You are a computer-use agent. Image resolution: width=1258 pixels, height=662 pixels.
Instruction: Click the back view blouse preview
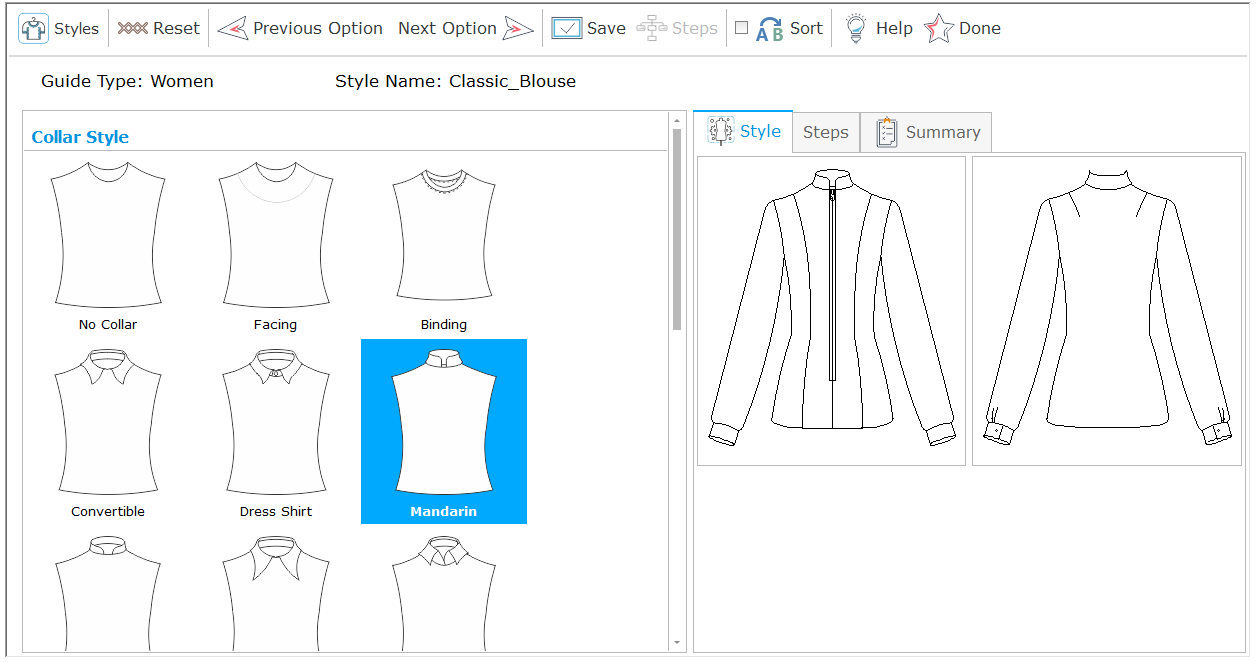pos(1107,311)
